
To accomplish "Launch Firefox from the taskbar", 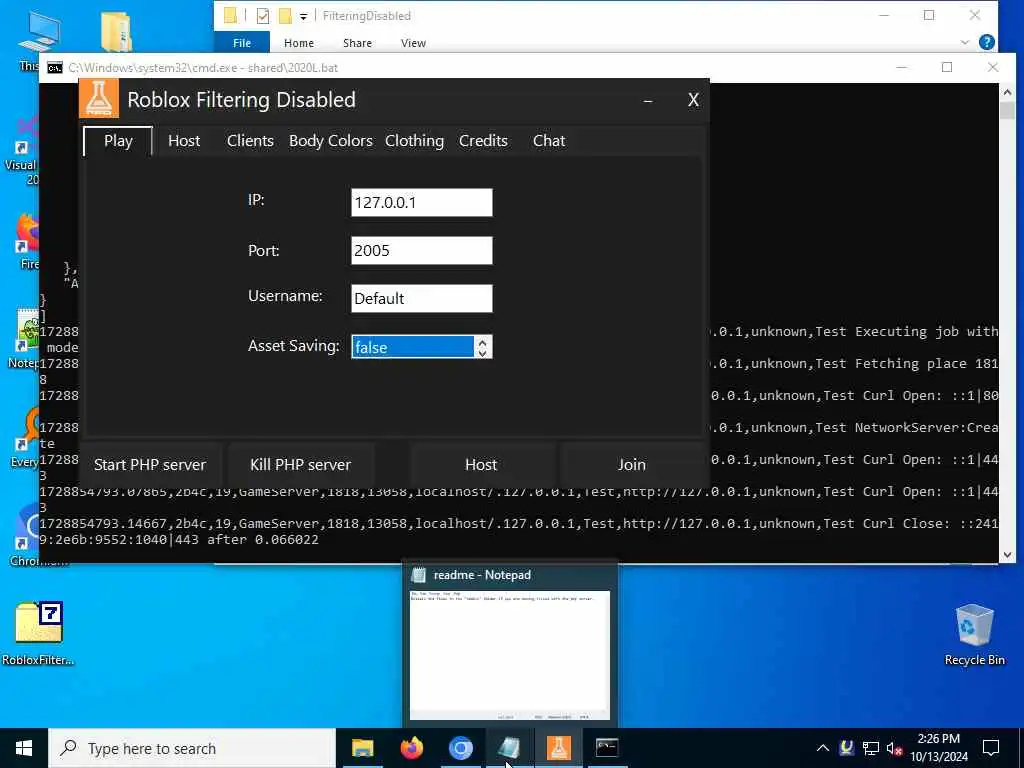I will tap(411, 748).
